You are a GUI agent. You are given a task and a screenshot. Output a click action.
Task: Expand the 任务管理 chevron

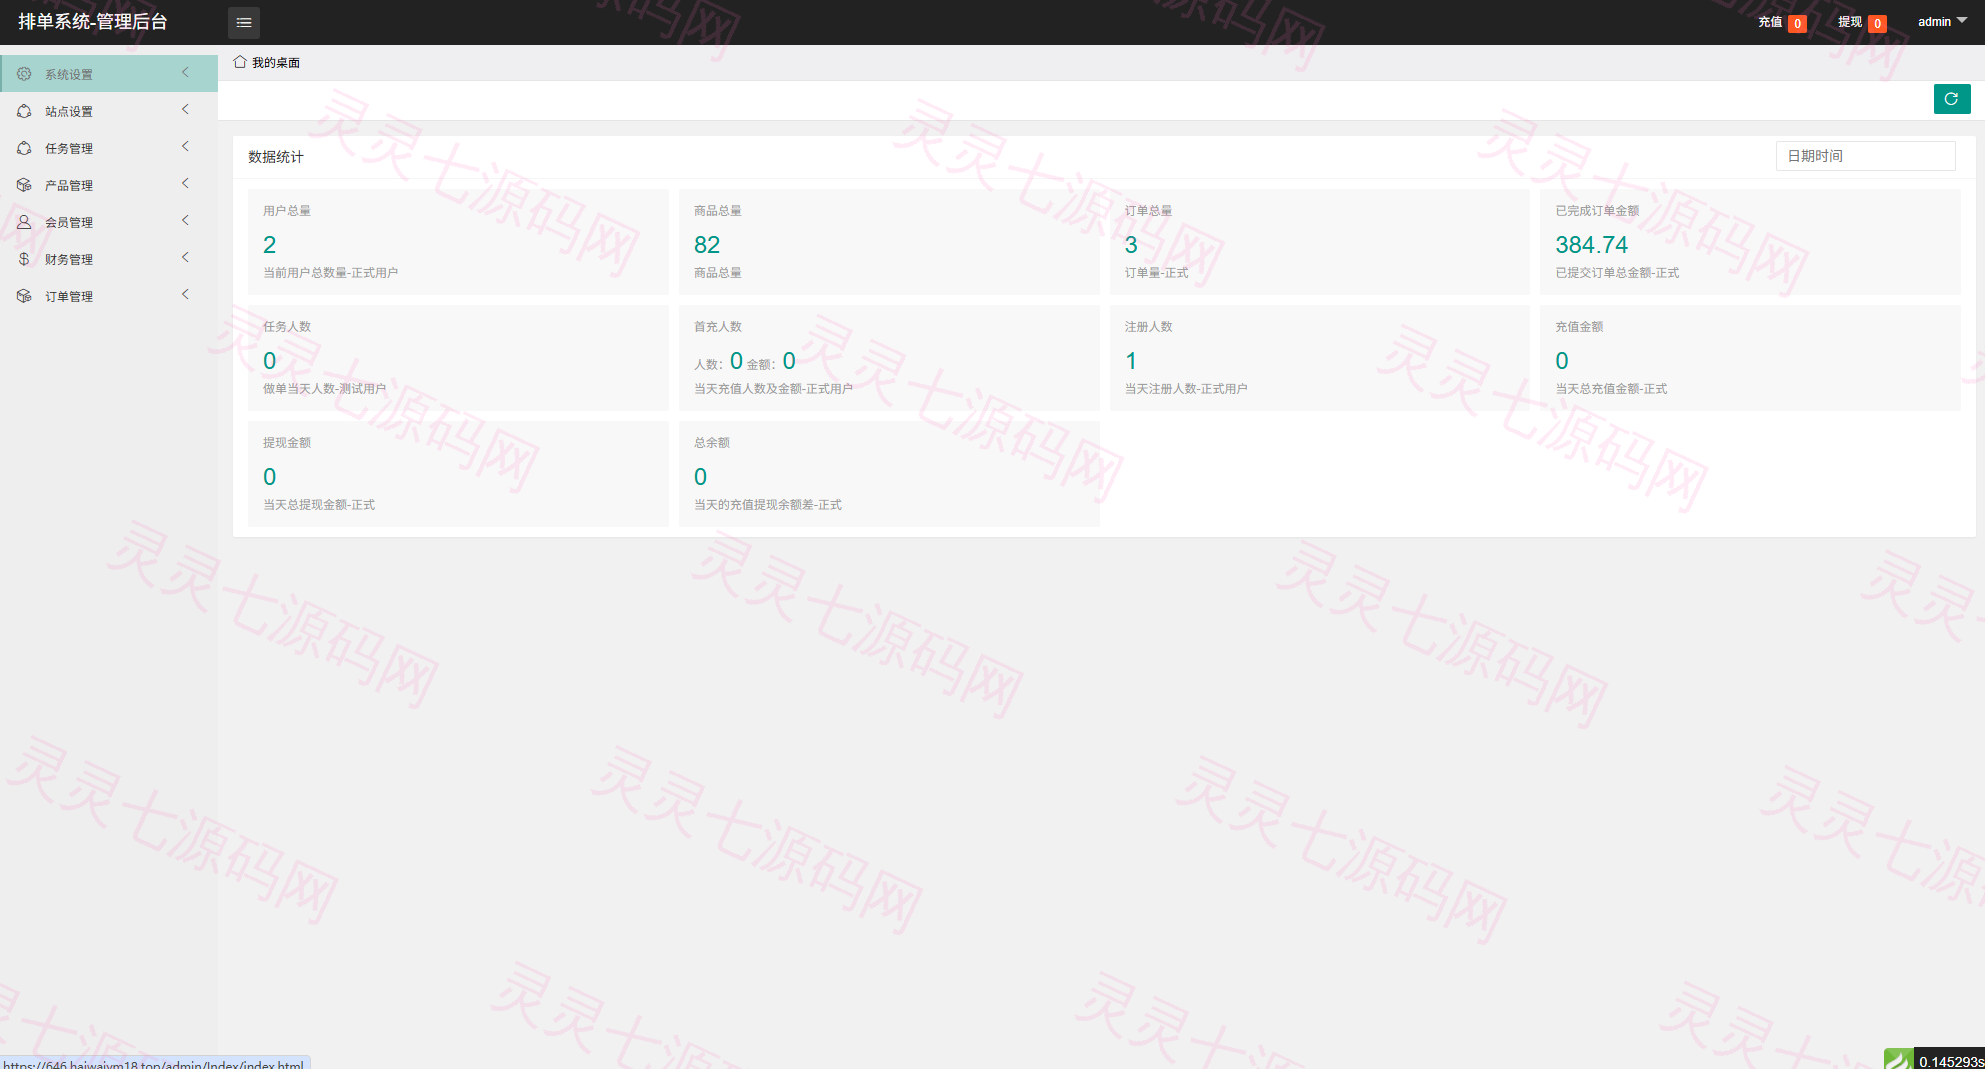point(185,147)
